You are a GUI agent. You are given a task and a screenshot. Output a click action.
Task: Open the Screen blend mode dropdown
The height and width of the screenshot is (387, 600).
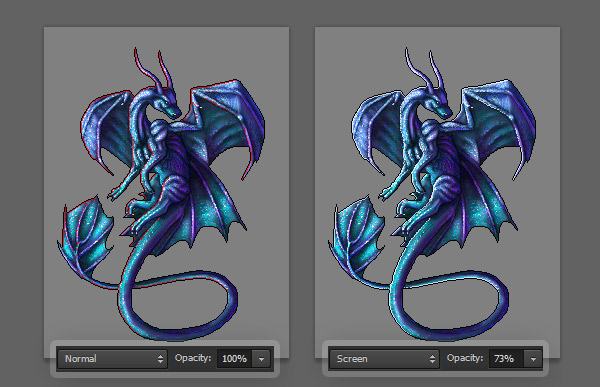(384, 359)
